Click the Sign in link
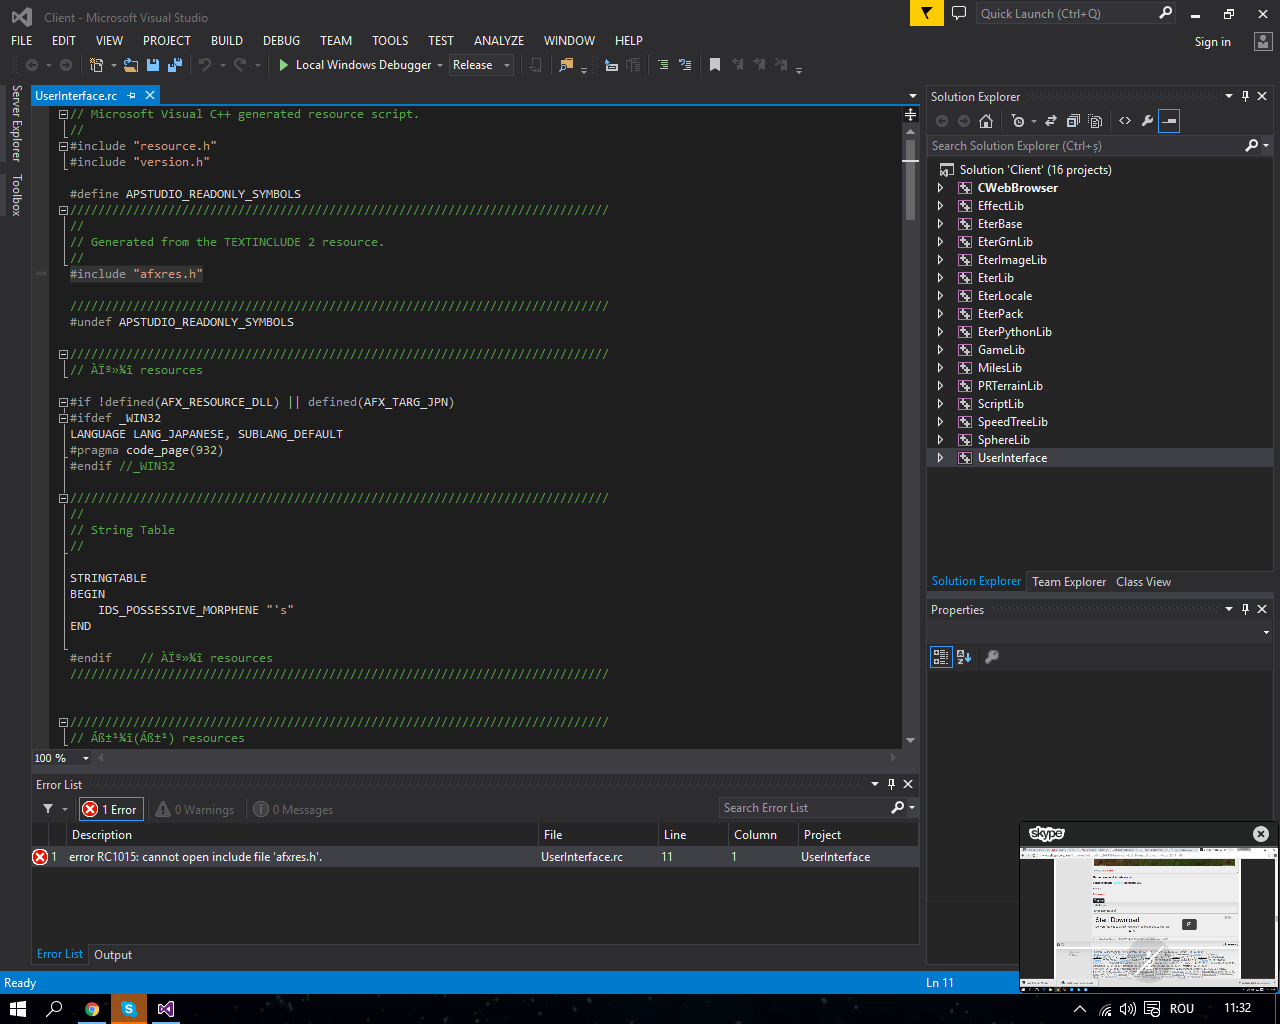This screenshot has width=1280, height=1024. [1212, 41]
